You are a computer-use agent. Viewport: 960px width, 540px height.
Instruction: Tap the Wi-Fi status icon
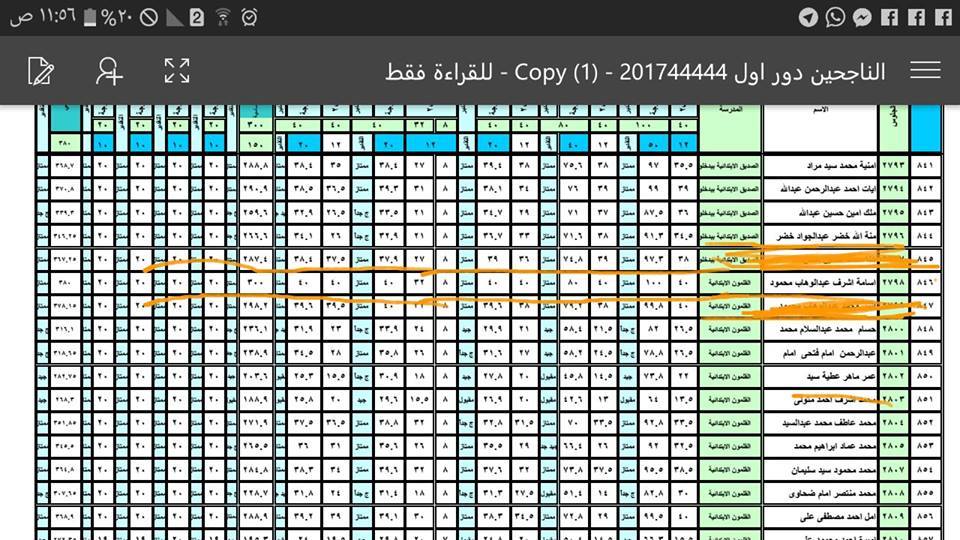[222, 17]
